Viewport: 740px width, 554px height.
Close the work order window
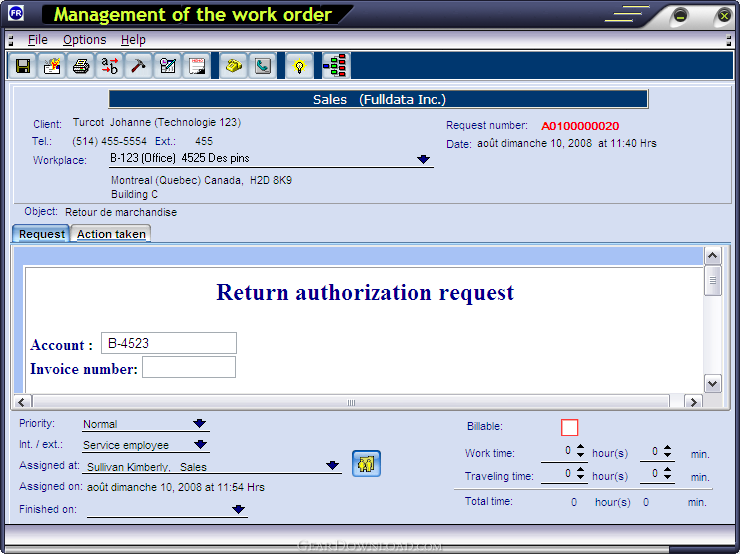pos(723,17)
